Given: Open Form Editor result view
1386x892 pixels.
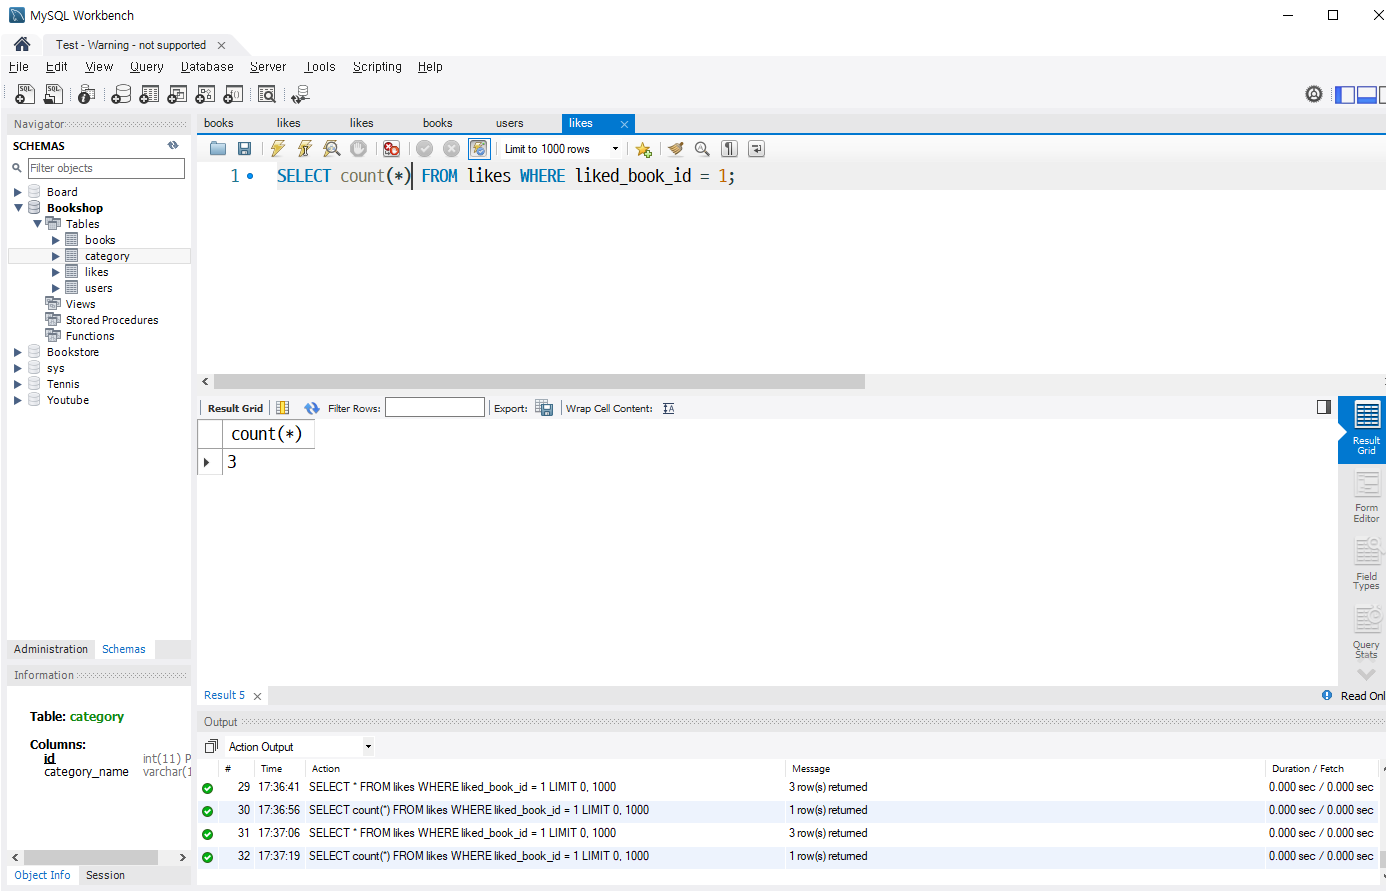Looking at the screenshot, I should point(1366,498).
